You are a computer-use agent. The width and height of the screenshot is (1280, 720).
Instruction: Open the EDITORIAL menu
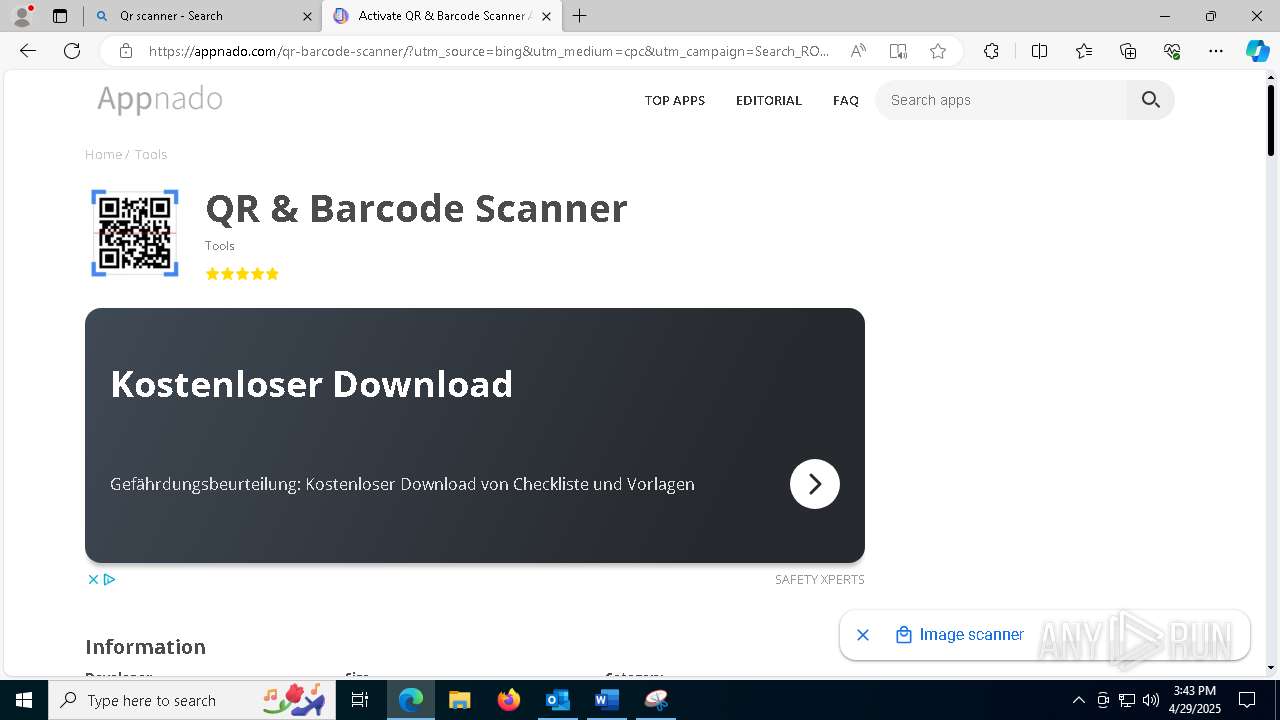(769, 100)
